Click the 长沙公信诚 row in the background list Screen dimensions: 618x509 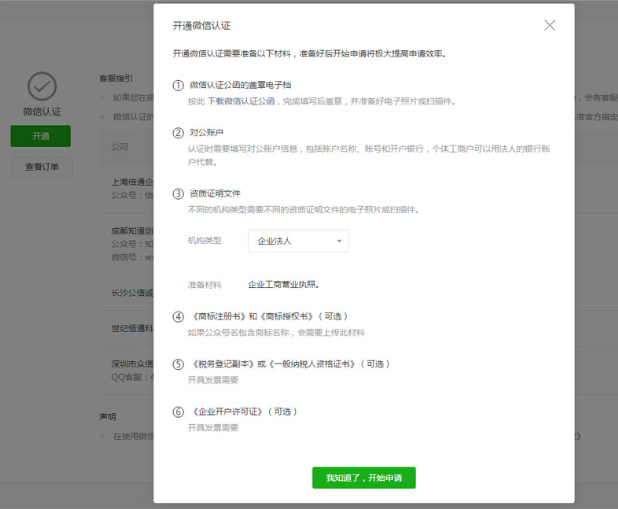127,293
